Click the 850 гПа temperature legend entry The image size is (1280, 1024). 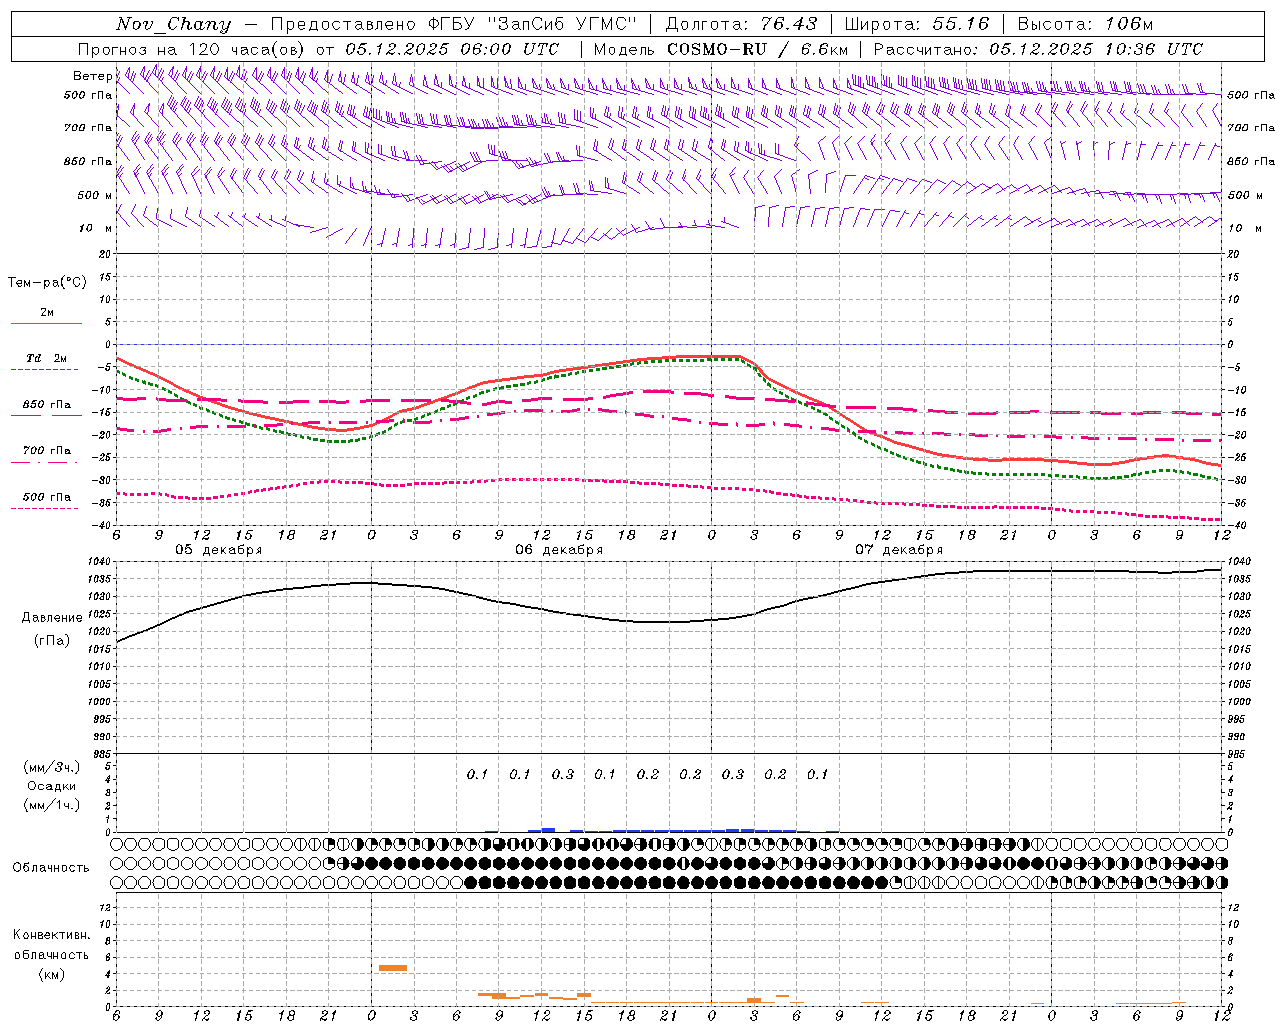pyautogui.click(x=47, y=405)
